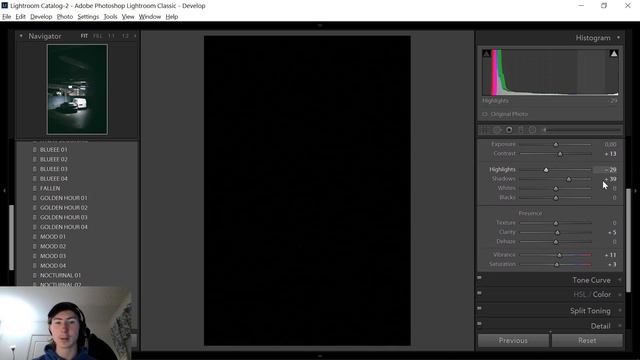The image size is (640, 360).
Task: Click the Lightroom app icon in title bar
Action: (x=5, y=5)
